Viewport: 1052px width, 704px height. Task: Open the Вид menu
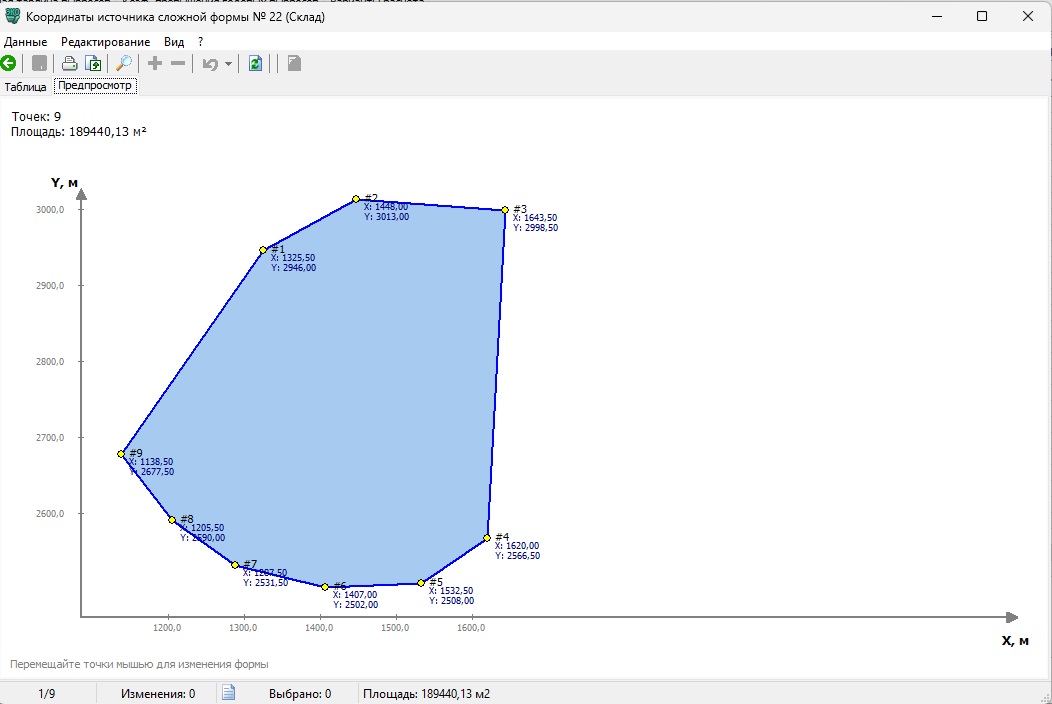(174, 42)
